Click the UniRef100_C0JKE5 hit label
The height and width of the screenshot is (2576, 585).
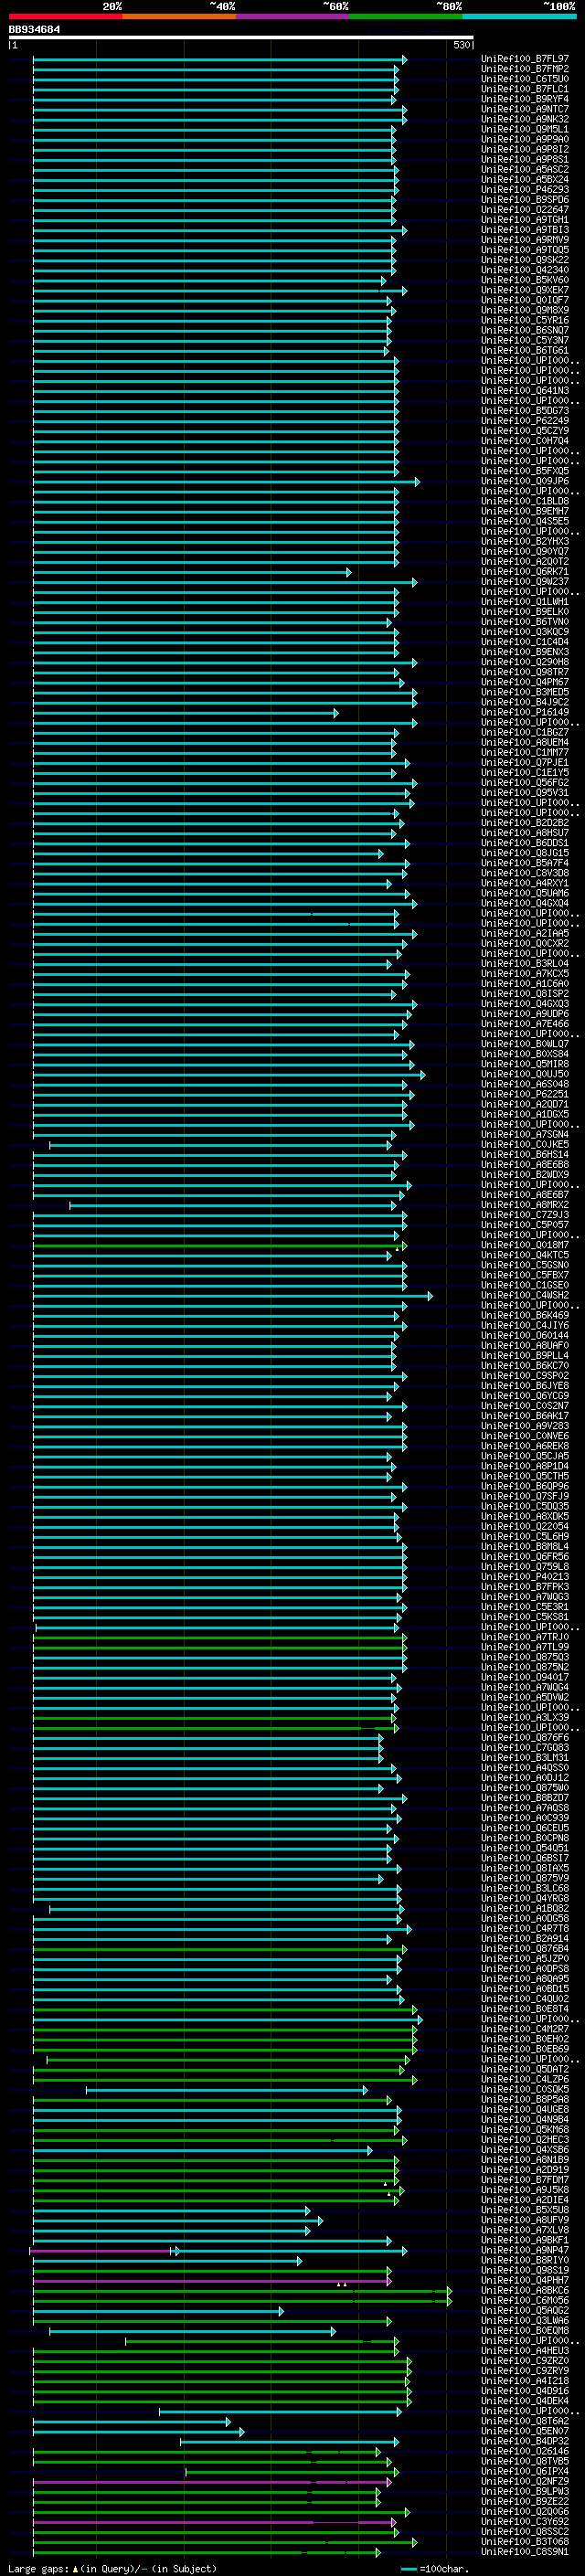tap(525, 1145)
